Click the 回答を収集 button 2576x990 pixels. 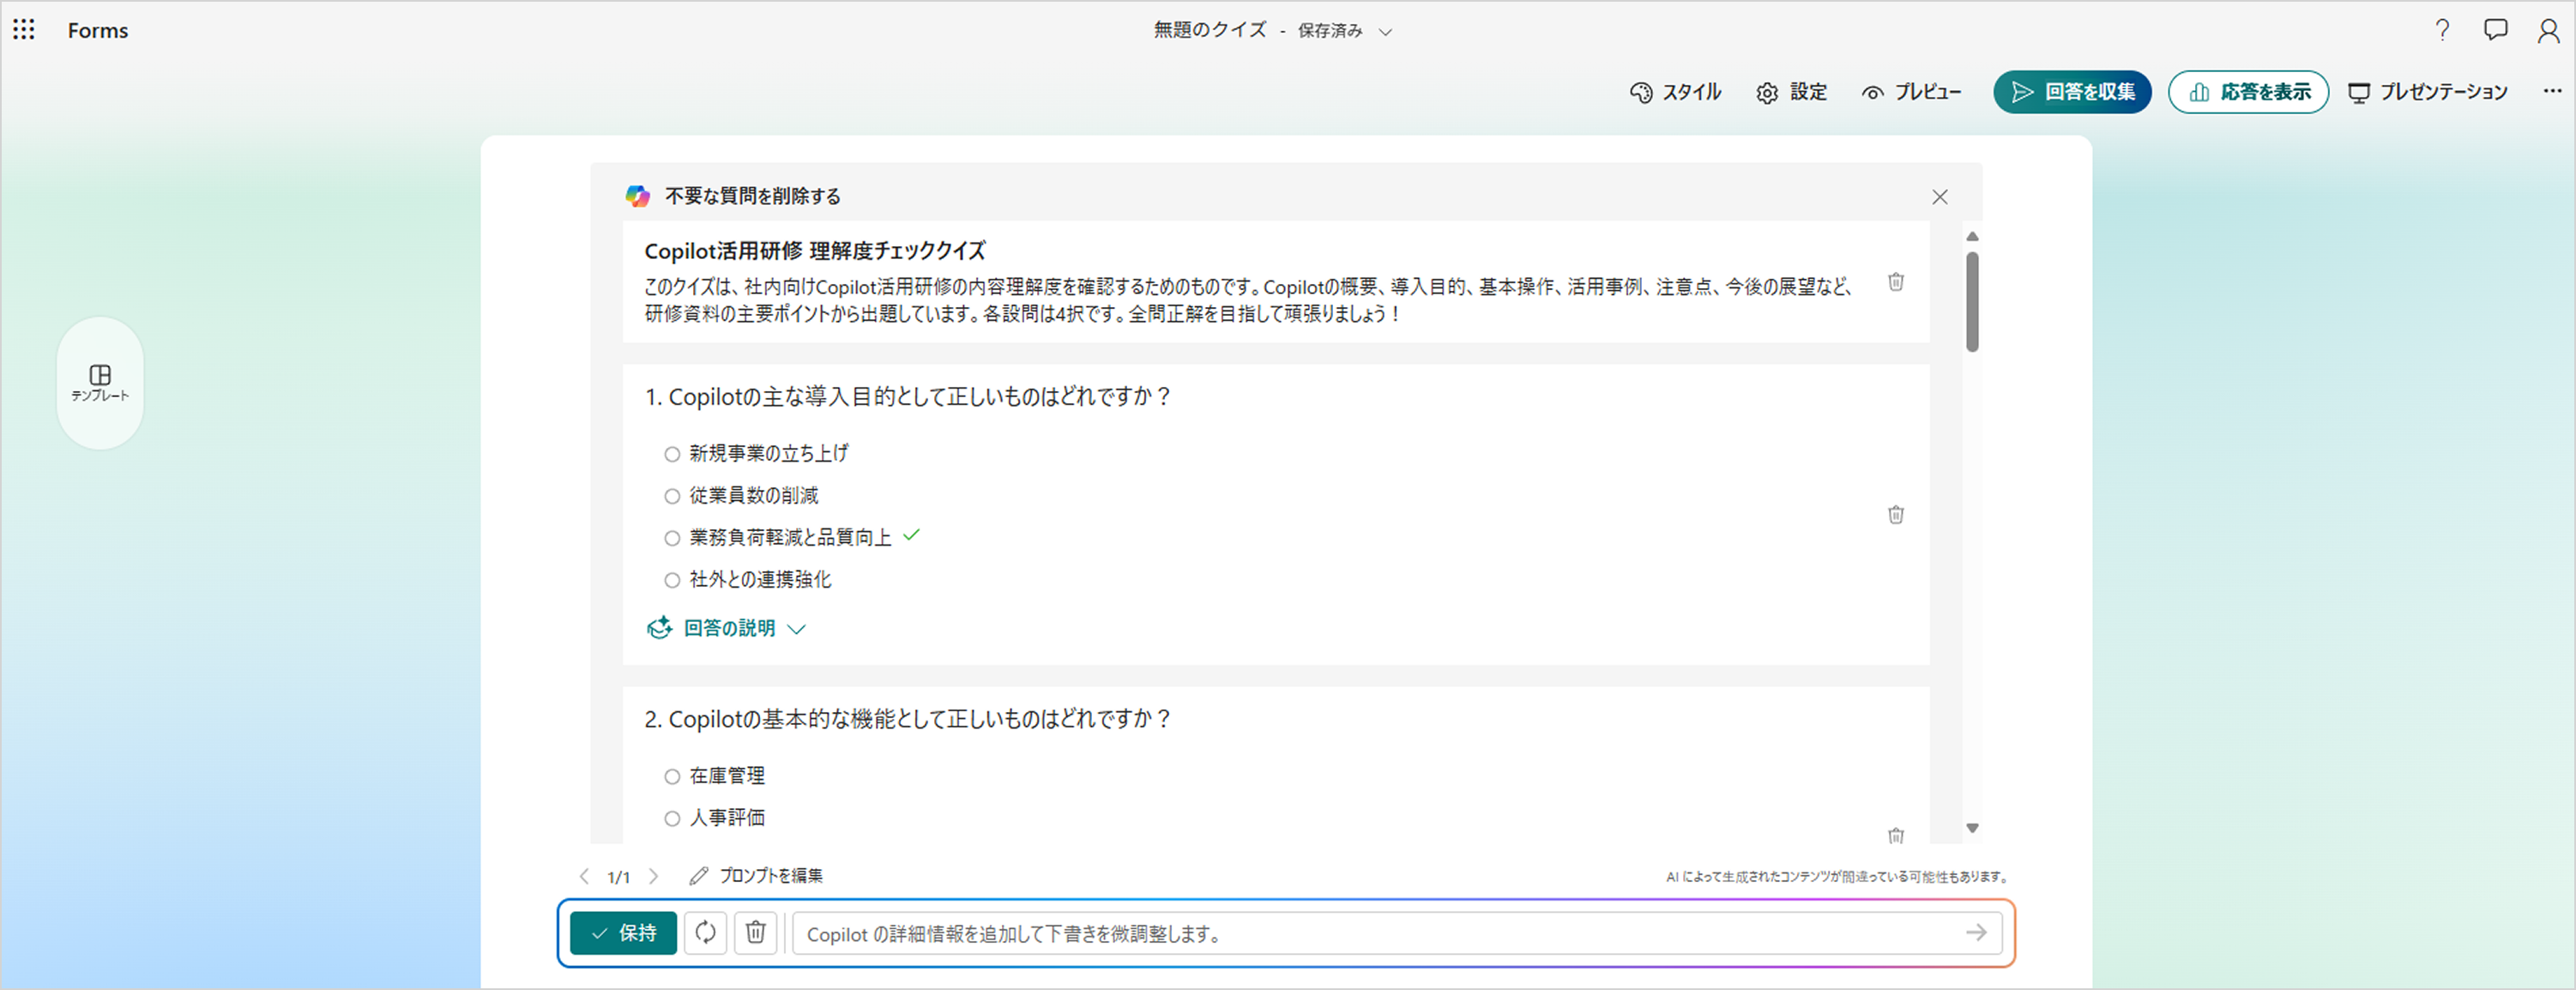pyautogui.click(x=2072, y=92)
